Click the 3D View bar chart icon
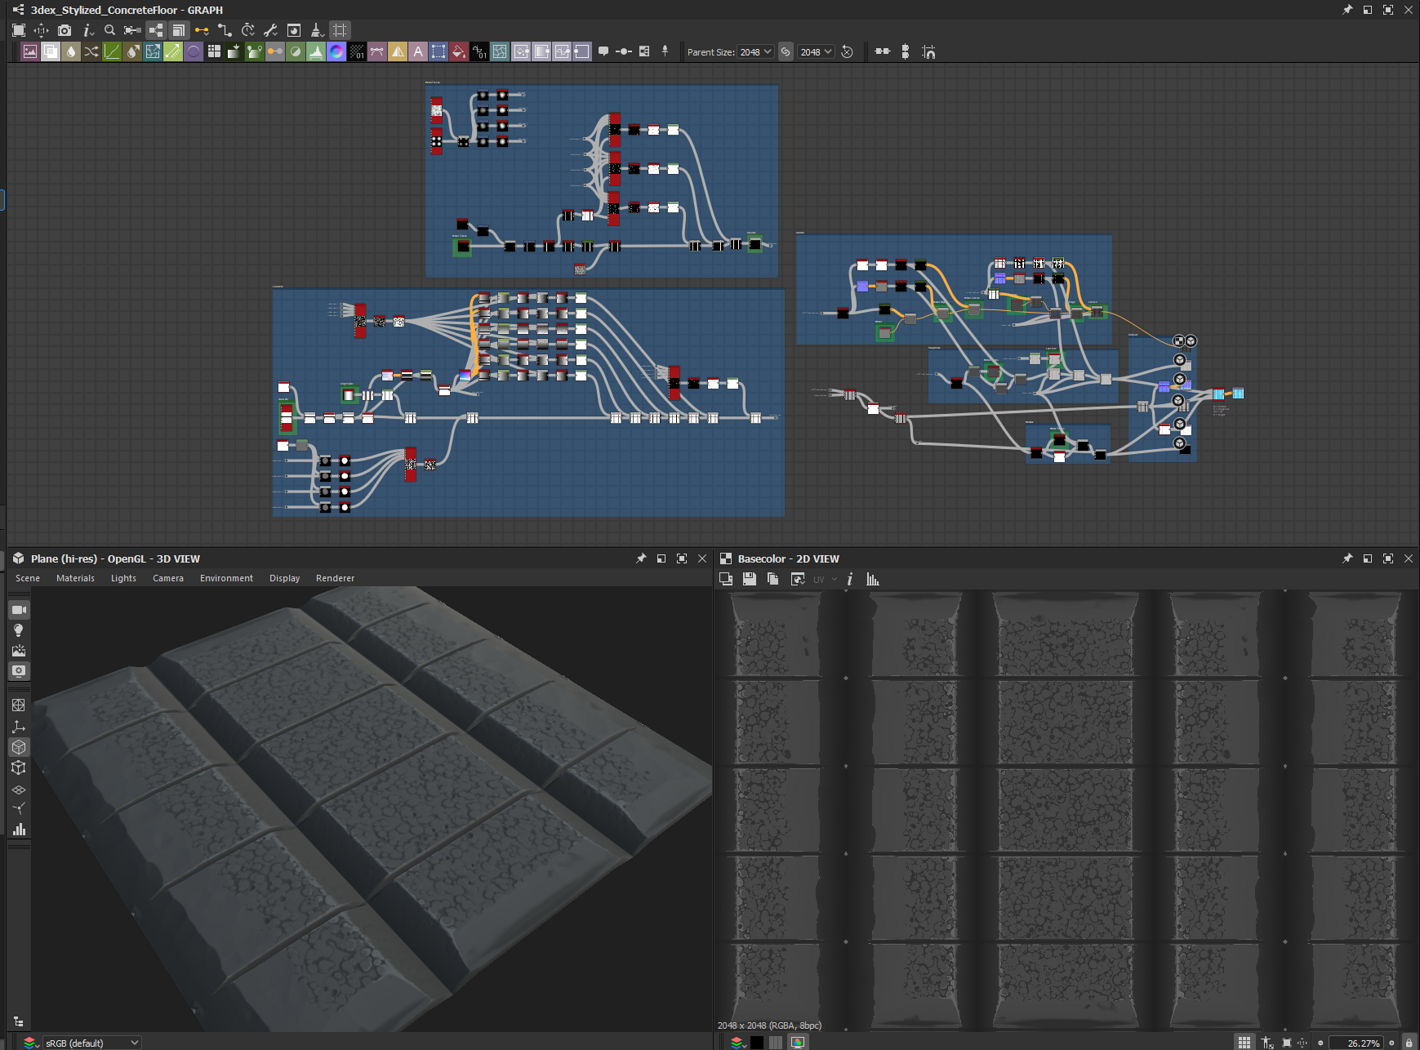 click(x=19, y=829)
